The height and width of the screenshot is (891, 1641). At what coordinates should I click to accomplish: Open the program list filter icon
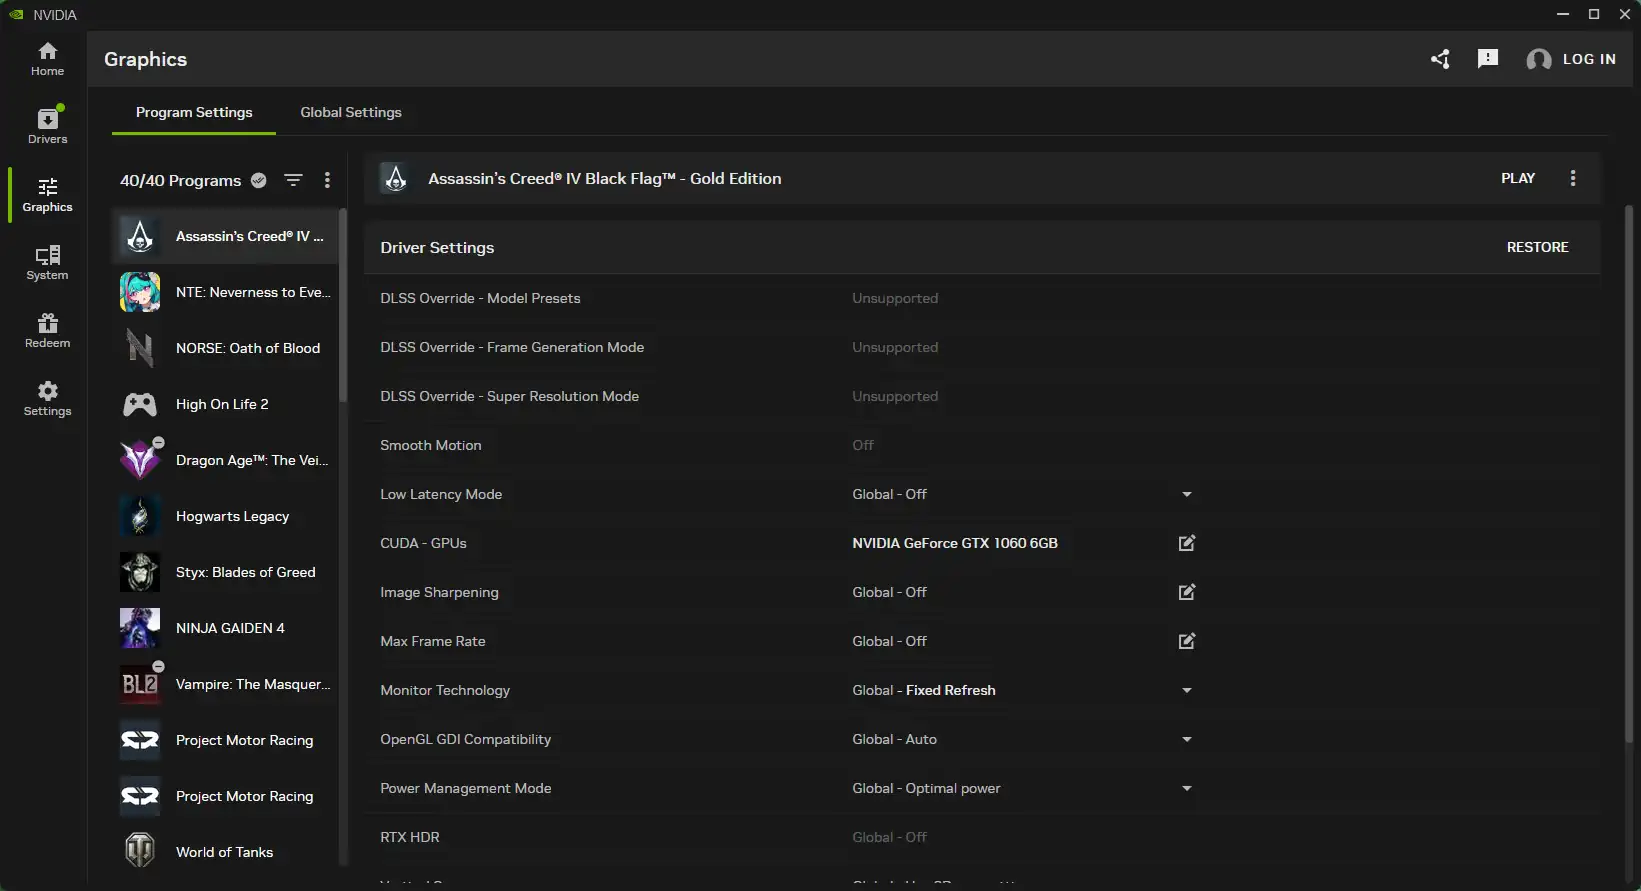[x=293, y=180]
